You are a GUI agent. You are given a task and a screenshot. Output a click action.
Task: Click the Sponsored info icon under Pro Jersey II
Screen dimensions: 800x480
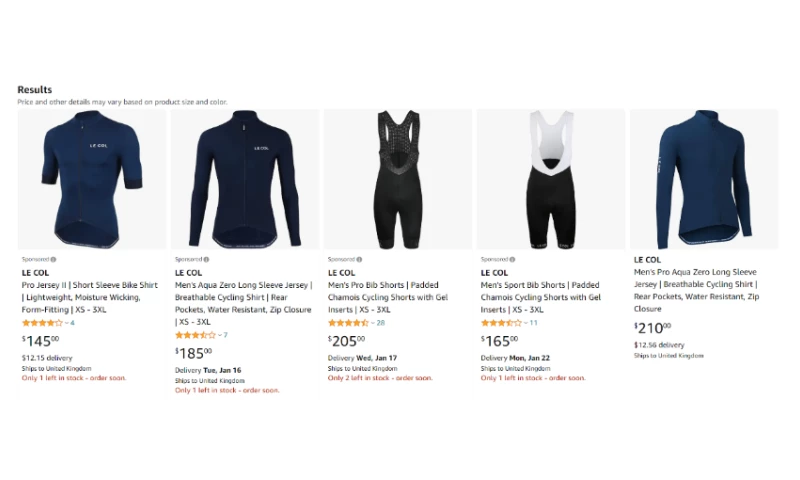pos(54,259)
